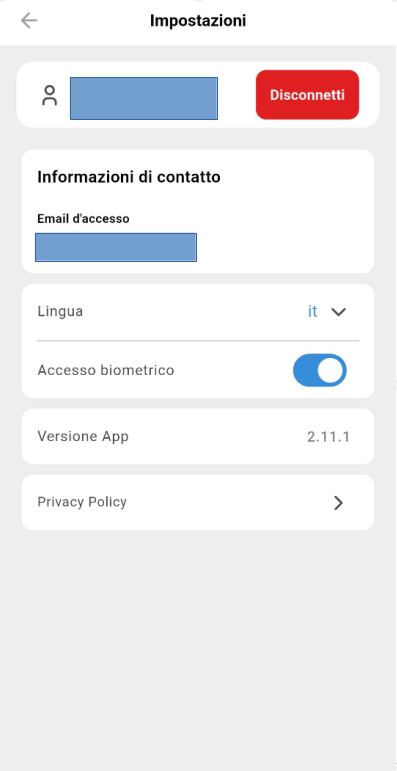Click the Privacy Policy text label
Viewport: 397px width, 771px height.
(x=82, y=502)
